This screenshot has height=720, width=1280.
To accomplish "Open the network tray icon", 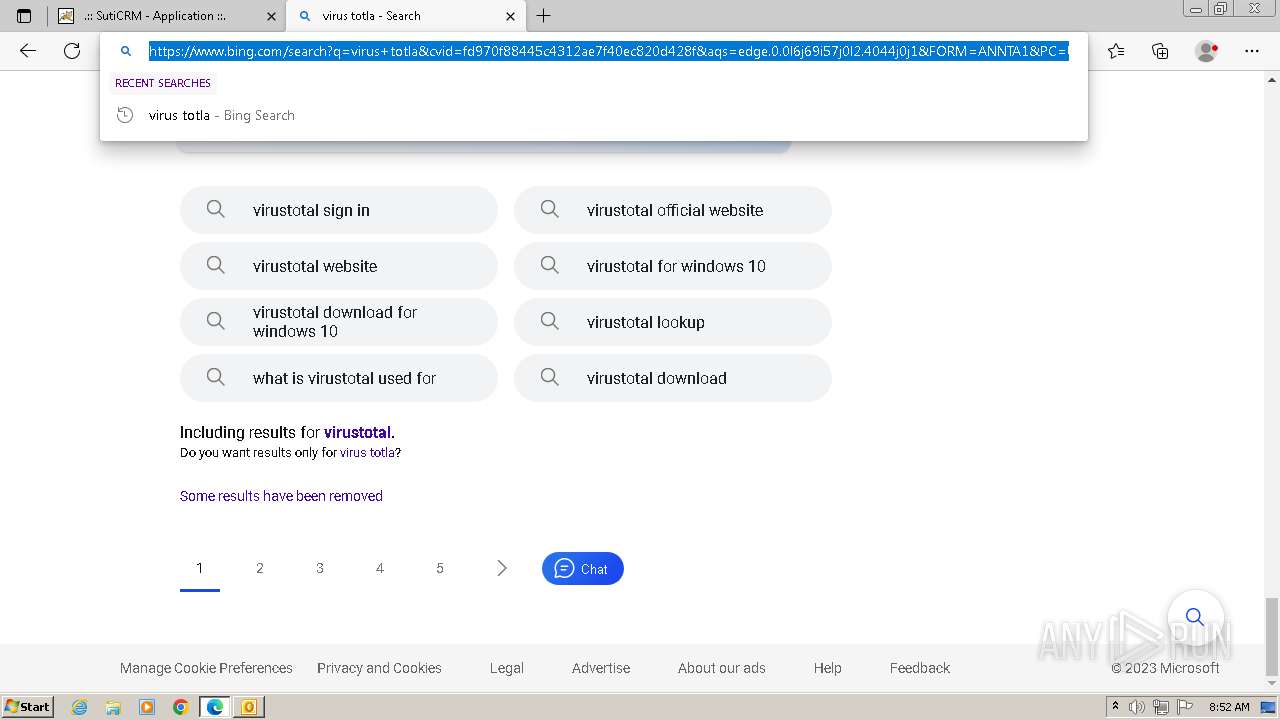I will 1161,707.
